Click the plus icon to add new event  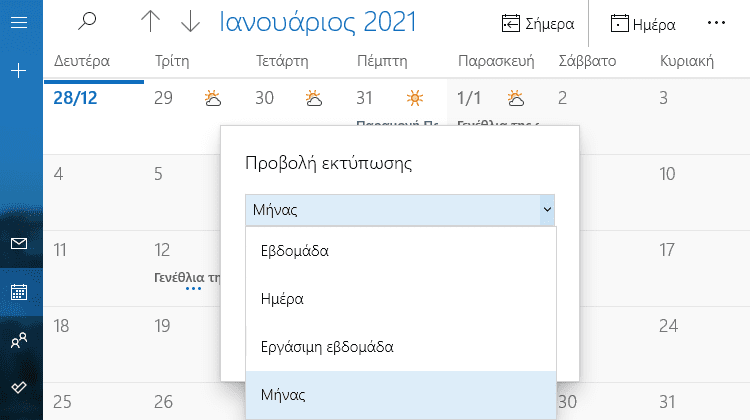click(x=19, y=71)
